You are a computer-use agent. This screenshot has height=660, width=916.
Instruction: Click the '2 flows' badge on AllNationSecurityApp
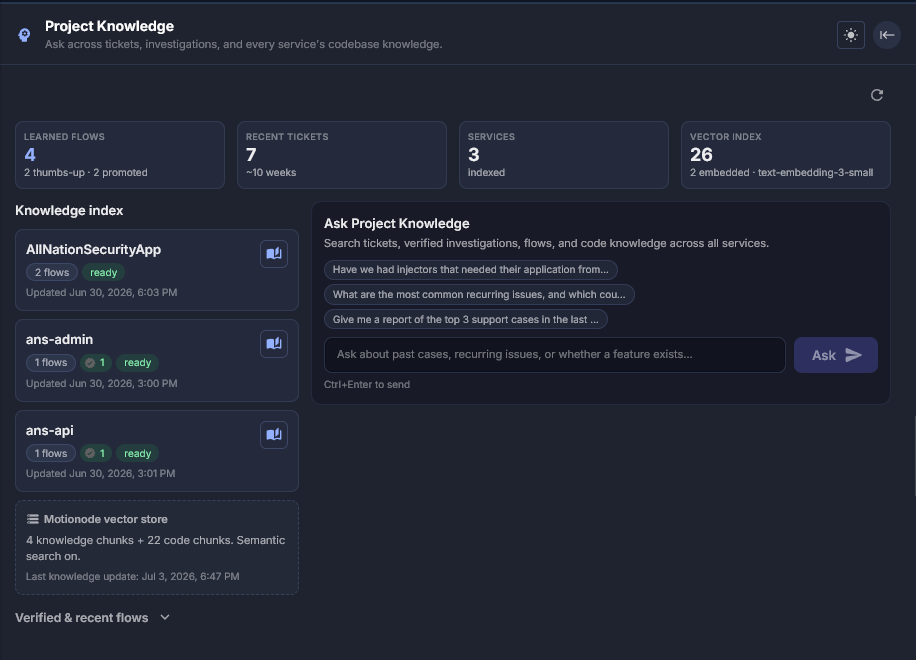click(52, 272)
